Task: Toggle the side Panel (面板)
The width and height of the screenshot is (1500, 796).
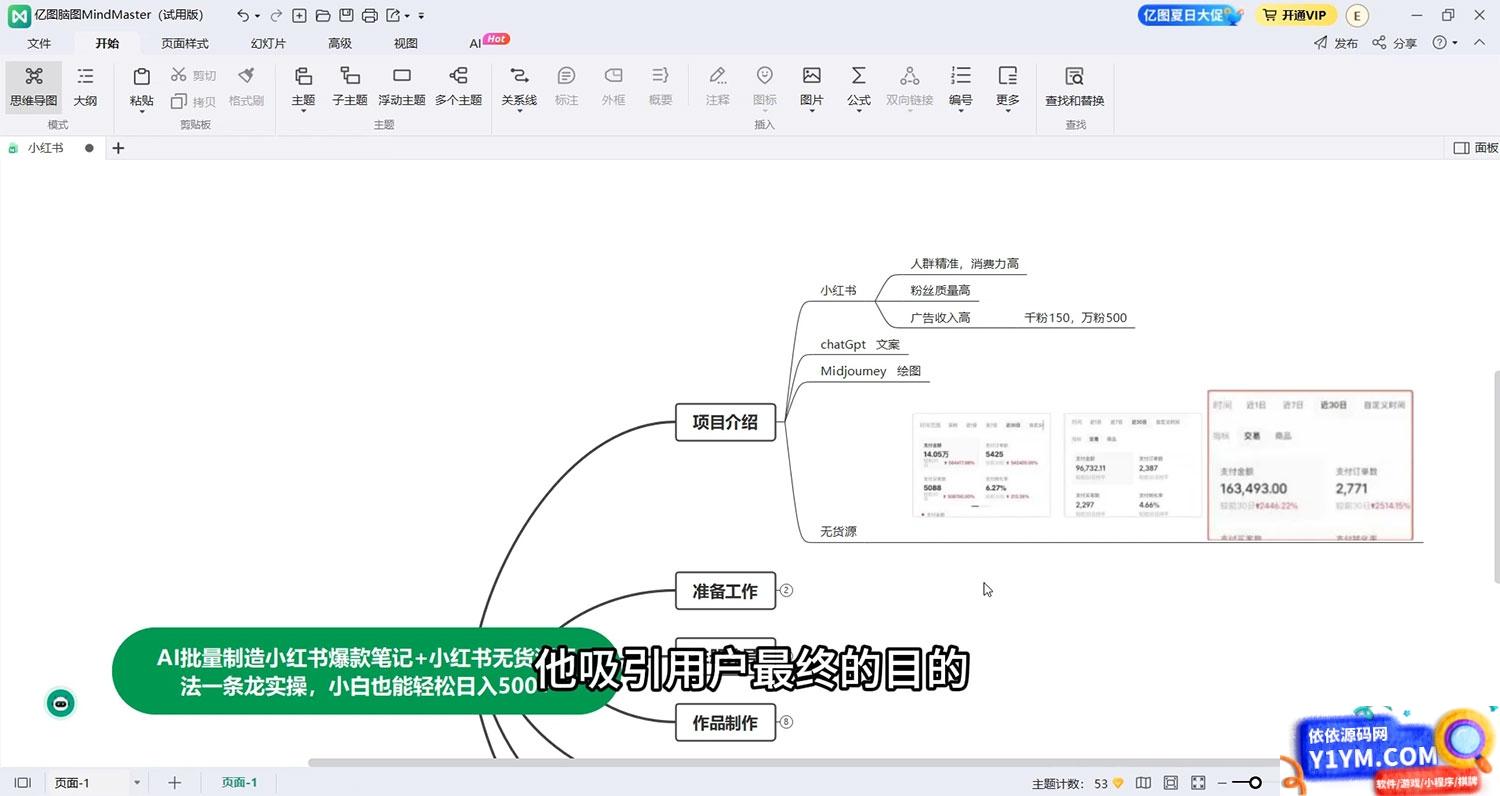Action: point(1476,148)
